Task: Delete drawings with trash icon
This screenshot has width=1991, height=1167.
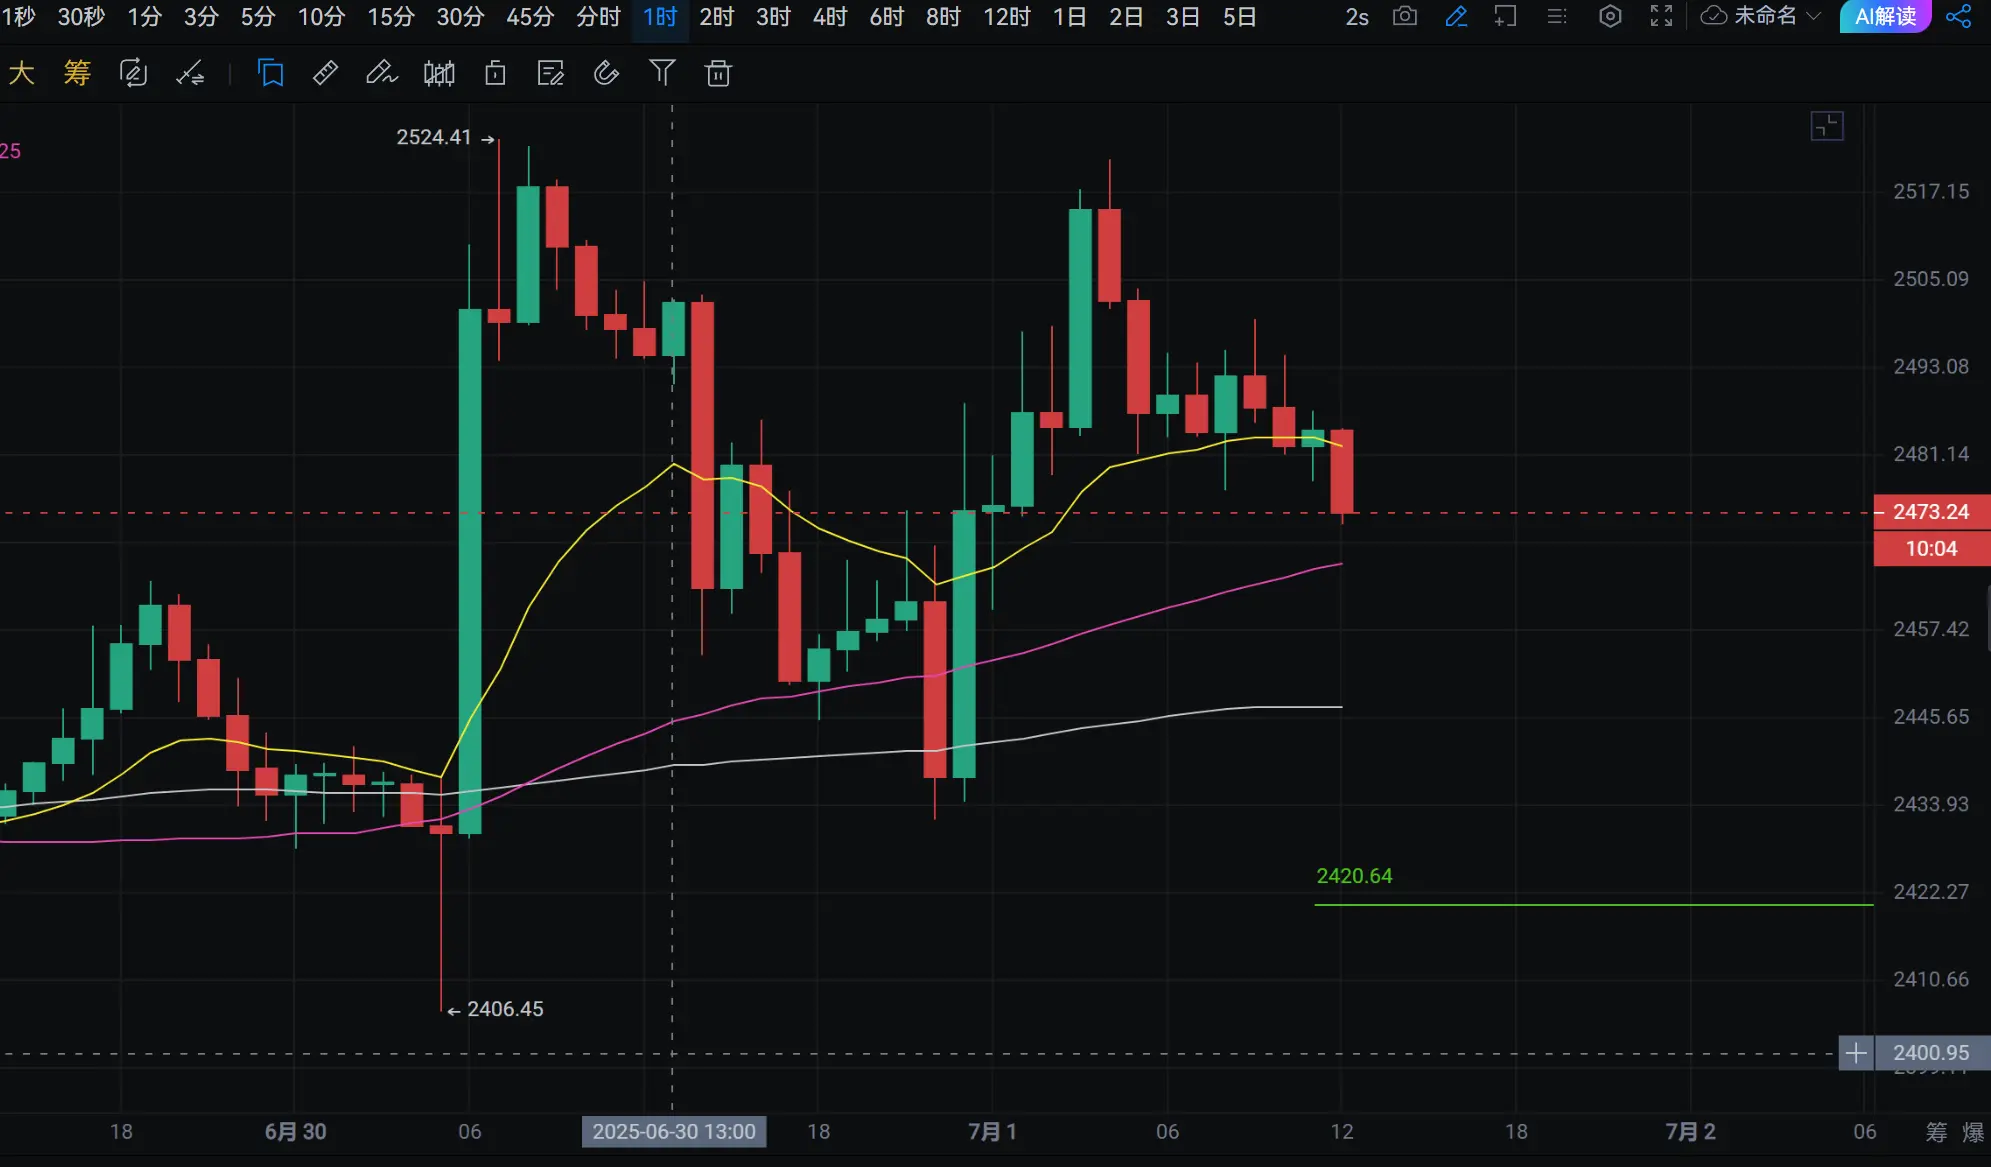Action: (718, 73)
